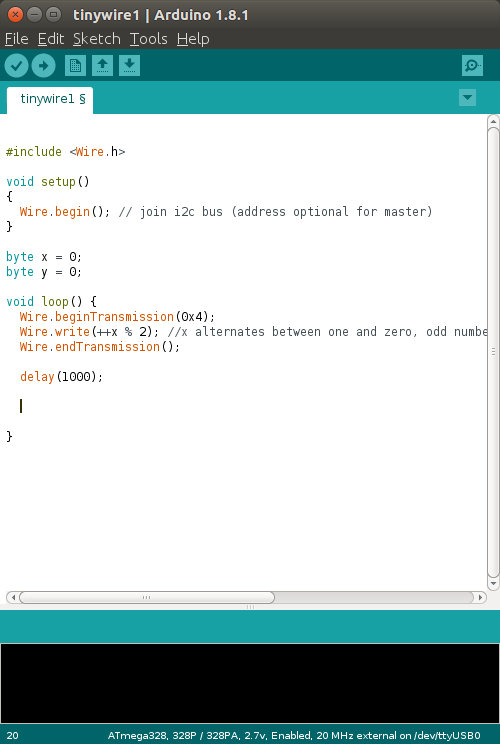
Task: Click the delay(1000); line
Action: (x=61, y=377)
